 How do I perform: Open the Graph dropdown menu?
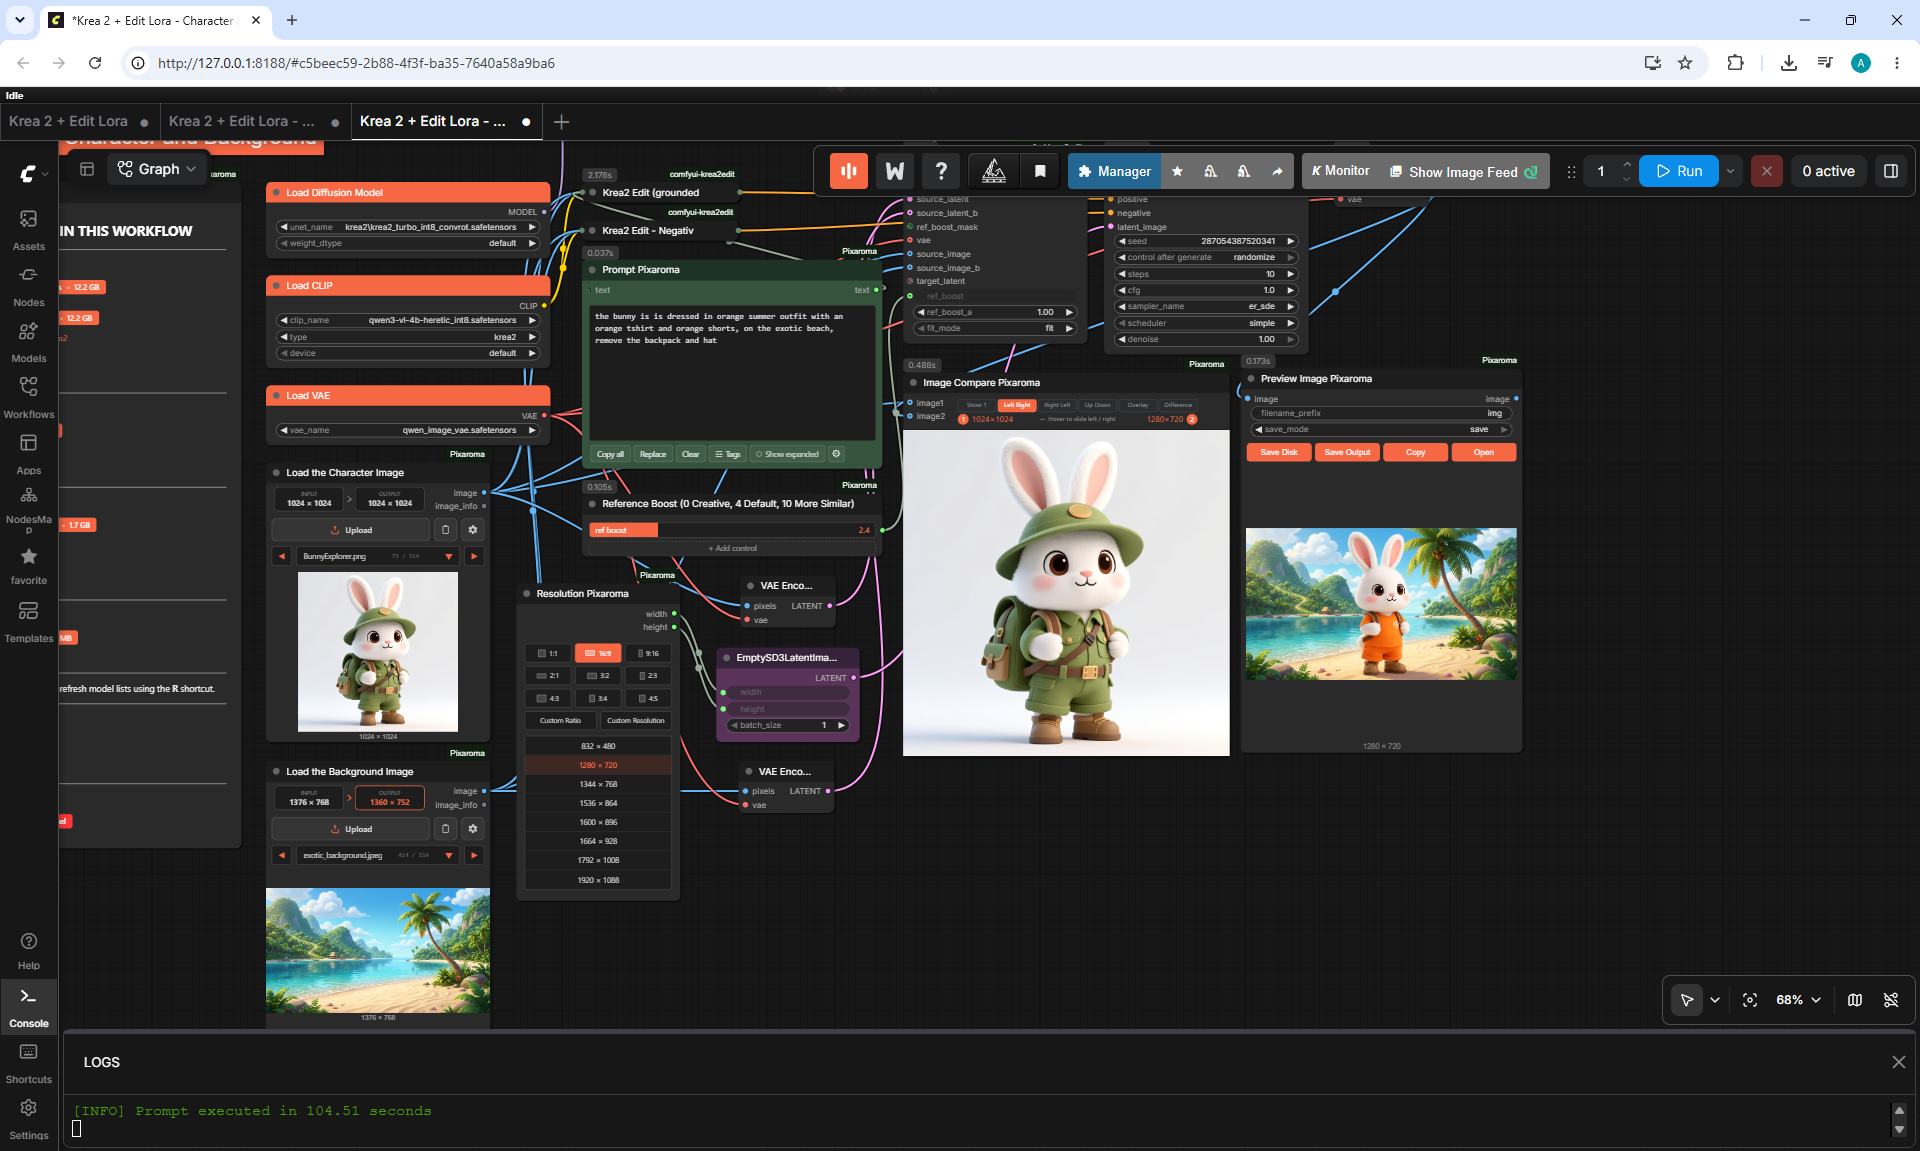tap(157, 169)
